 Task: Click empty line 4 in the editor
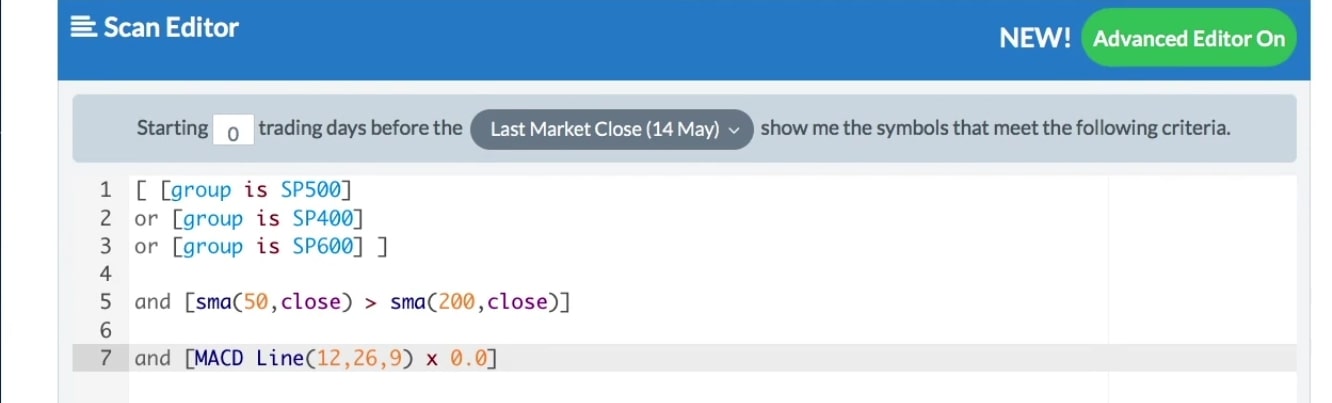(x=400, y=273)
